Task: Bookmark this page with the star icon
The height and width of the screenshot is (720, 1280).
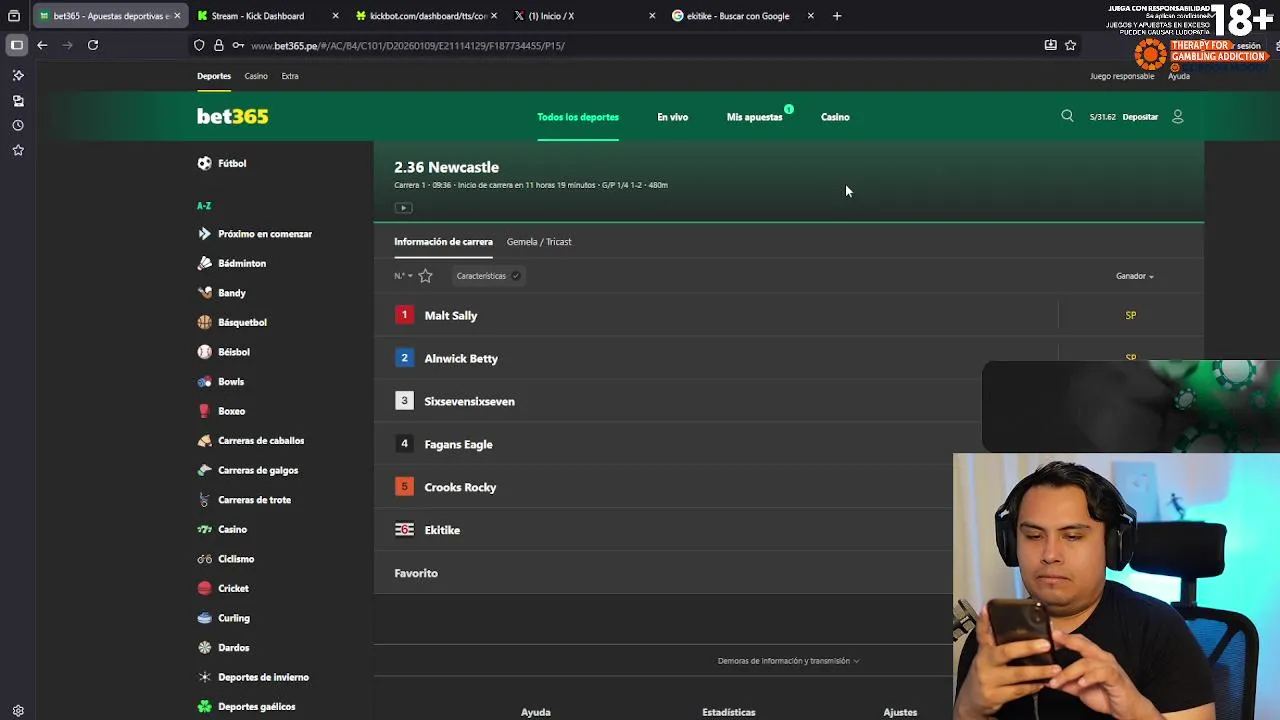Action: pos(1070,45)
